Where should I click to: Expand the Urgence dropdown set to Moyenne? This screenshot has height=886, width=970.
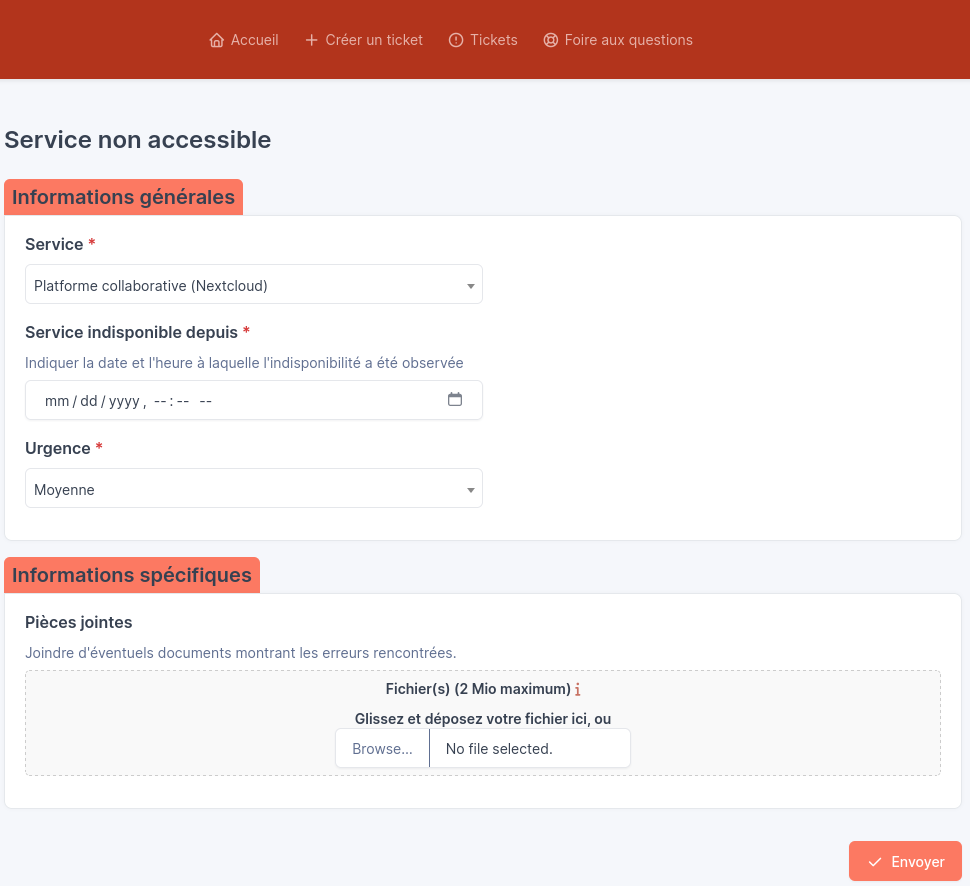tap(253, 489)
